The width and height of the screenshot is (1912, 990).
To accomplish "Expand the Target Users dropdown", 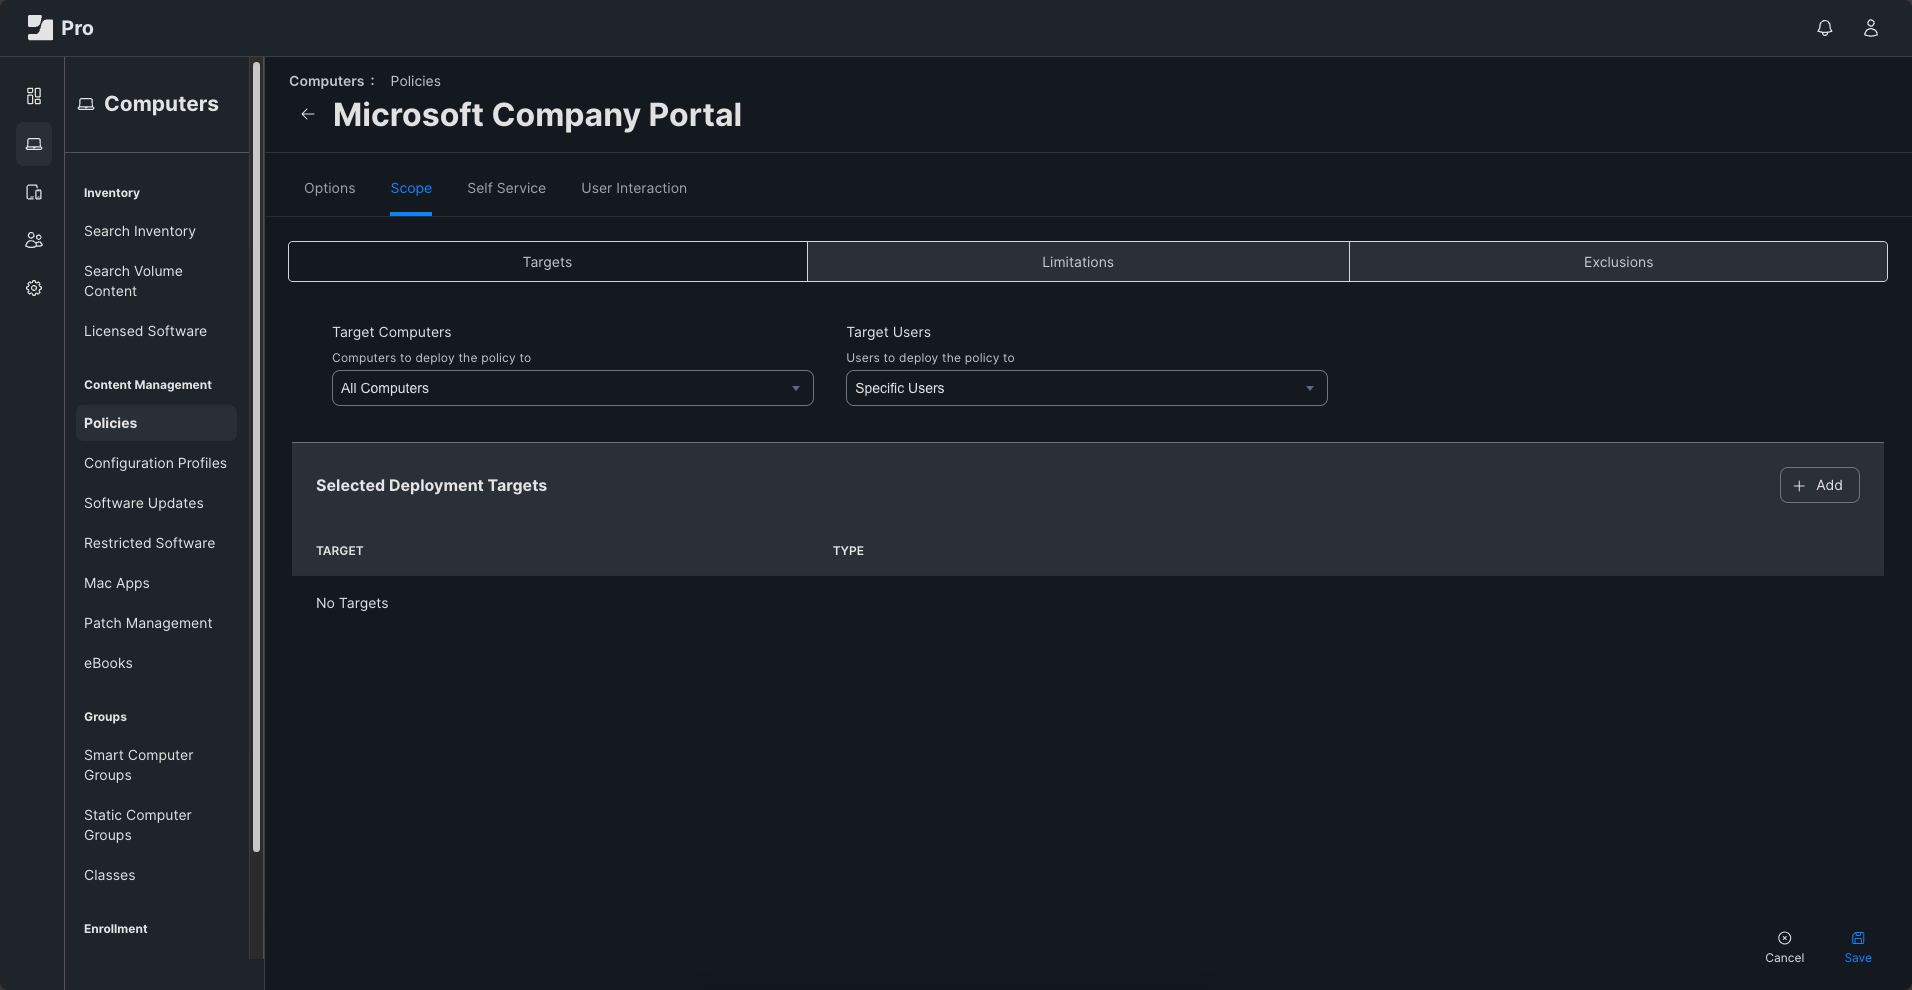I will point(1086,388).
